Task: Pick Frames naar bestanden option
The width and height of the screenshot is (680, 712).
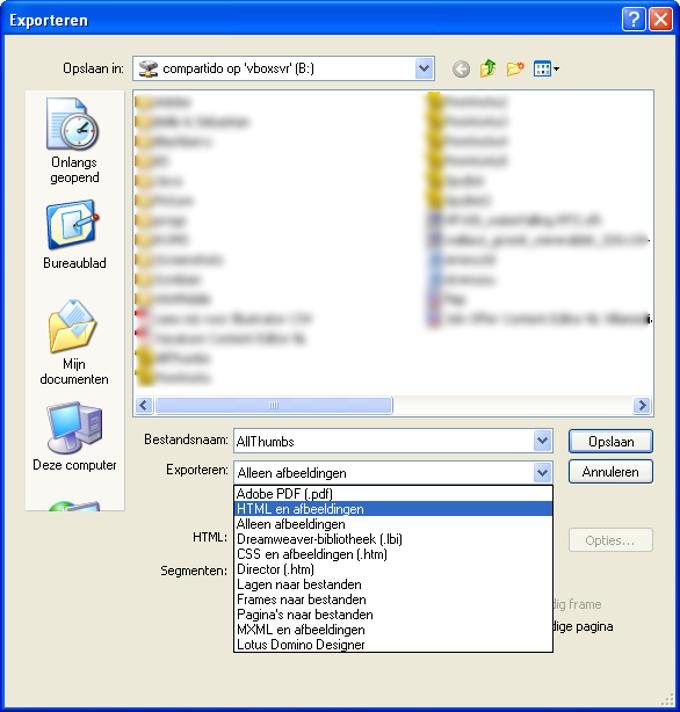Action: click(393, 599)
